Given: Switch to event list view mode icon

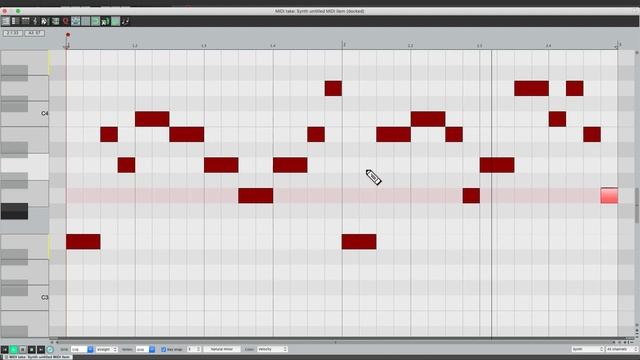Looking at the screenshot, I should click(26, 21).
